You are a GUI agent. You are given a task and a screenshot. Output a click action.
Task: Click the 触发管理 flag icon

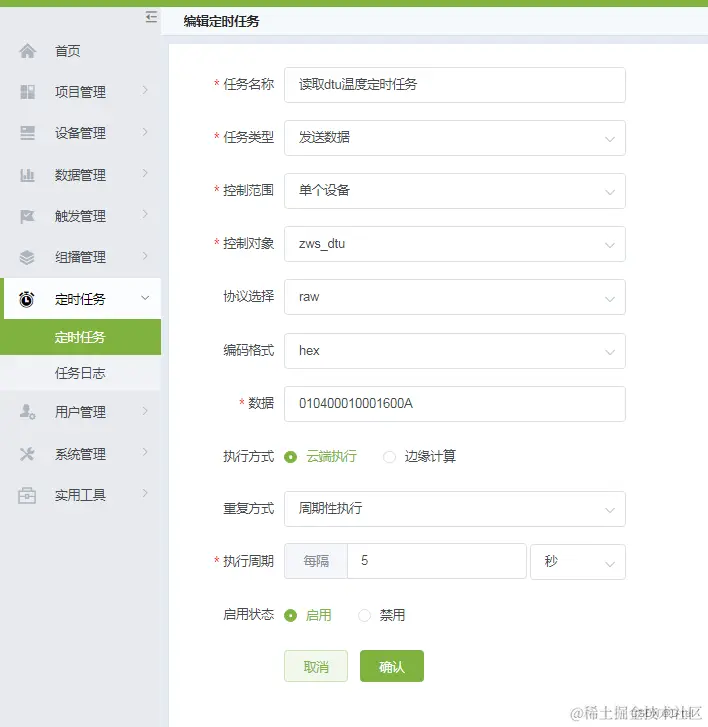coord(27,216)
